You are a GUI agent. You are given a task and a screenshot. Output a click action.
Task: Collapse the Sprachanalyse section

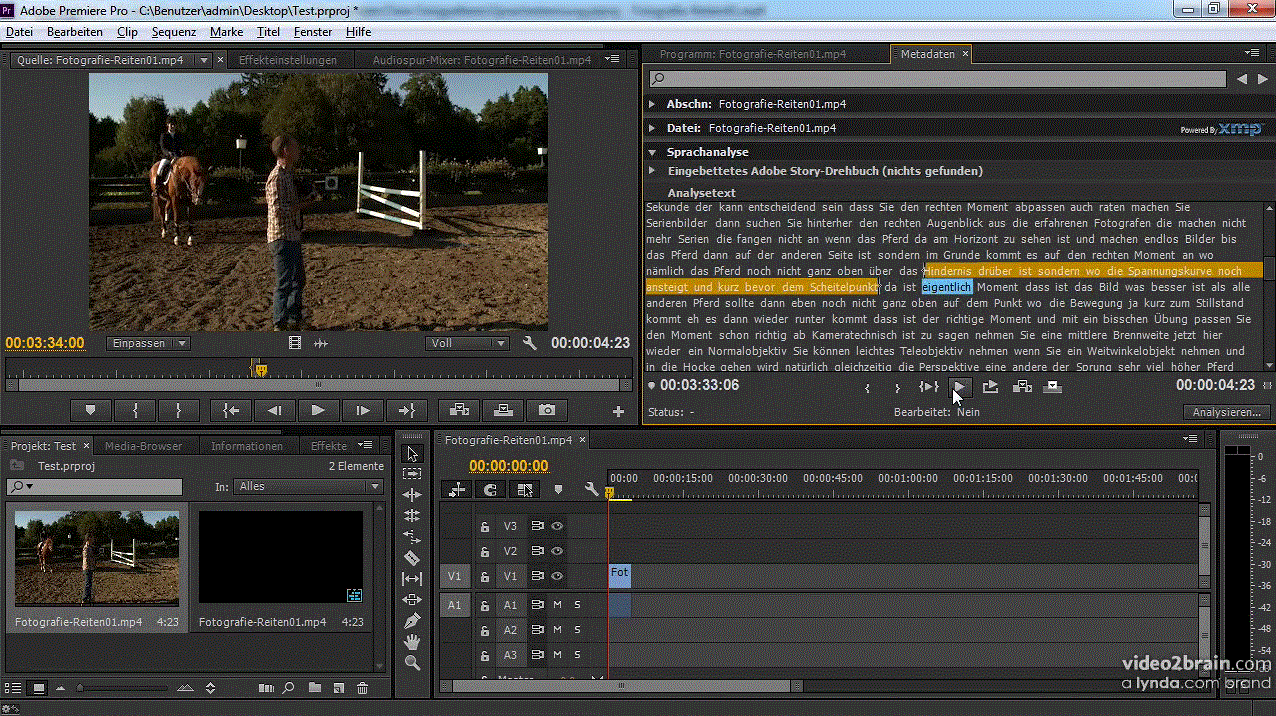652,152
